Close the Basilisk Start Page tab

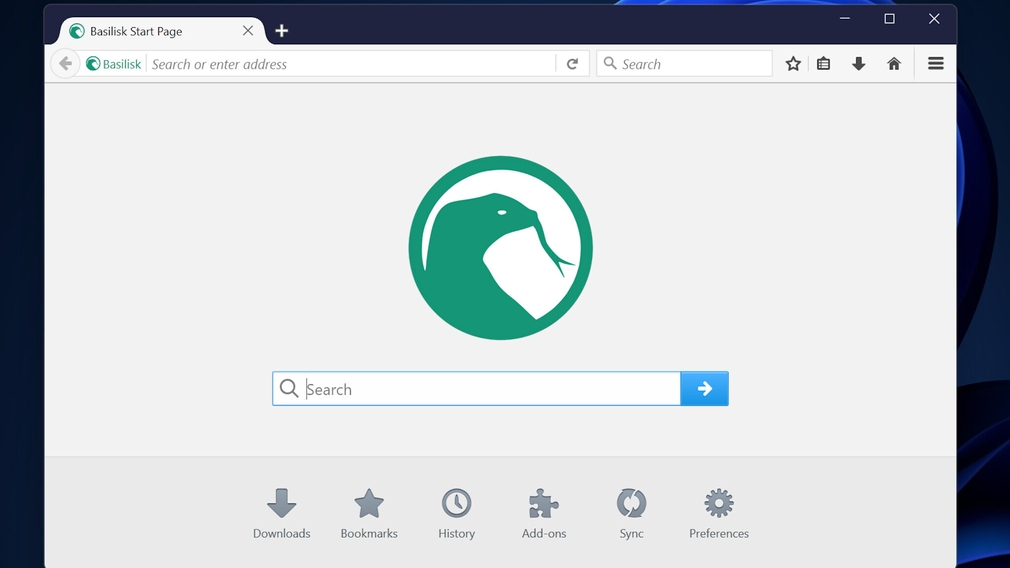coord(247,30)
